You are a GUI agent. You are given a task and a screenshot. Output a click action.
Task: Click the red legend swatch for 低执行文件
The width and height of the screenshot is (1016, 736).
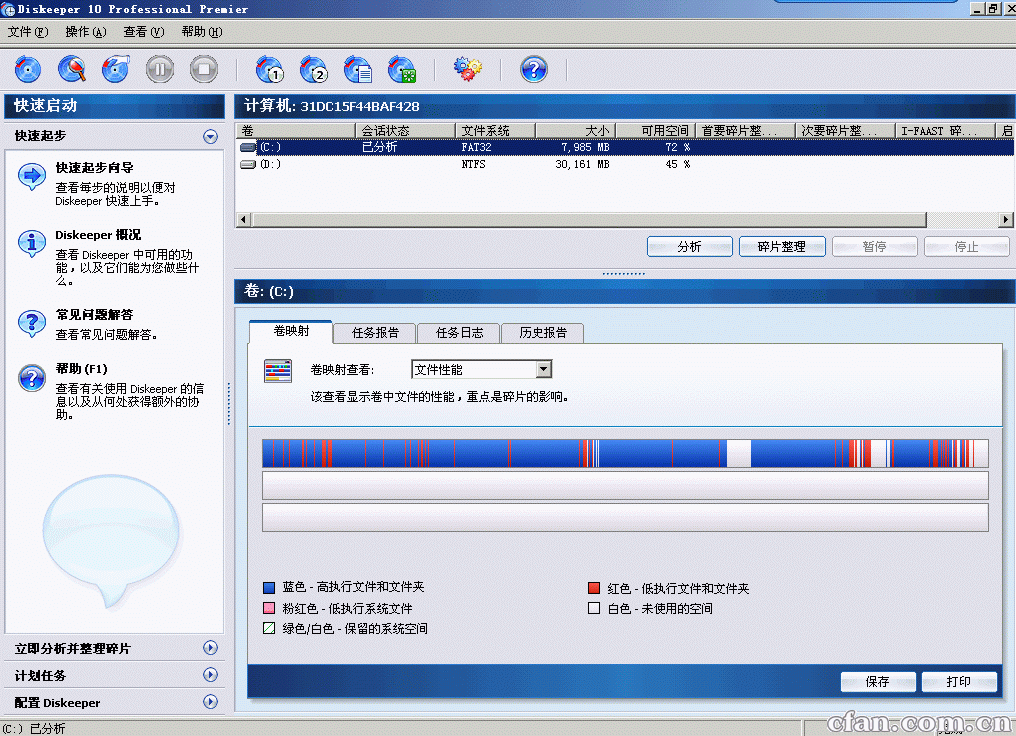point(594,588)
